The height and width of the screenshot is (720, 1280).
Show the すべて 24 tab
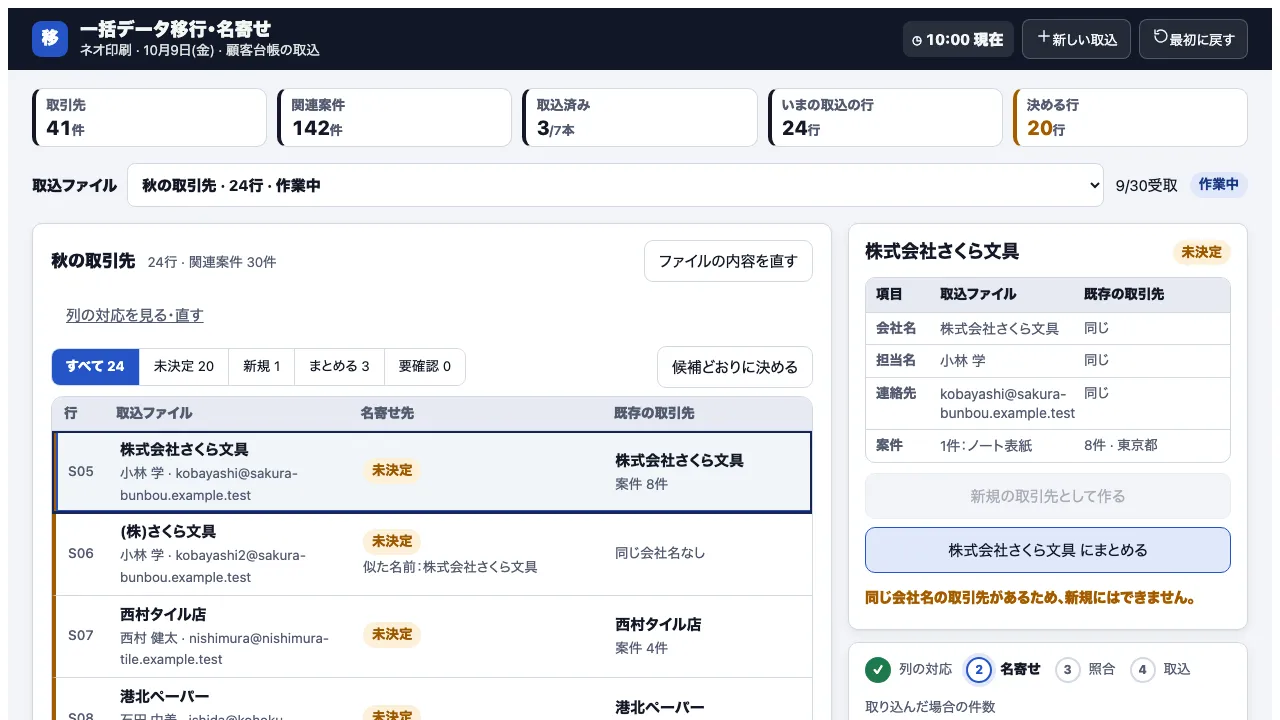95,366
